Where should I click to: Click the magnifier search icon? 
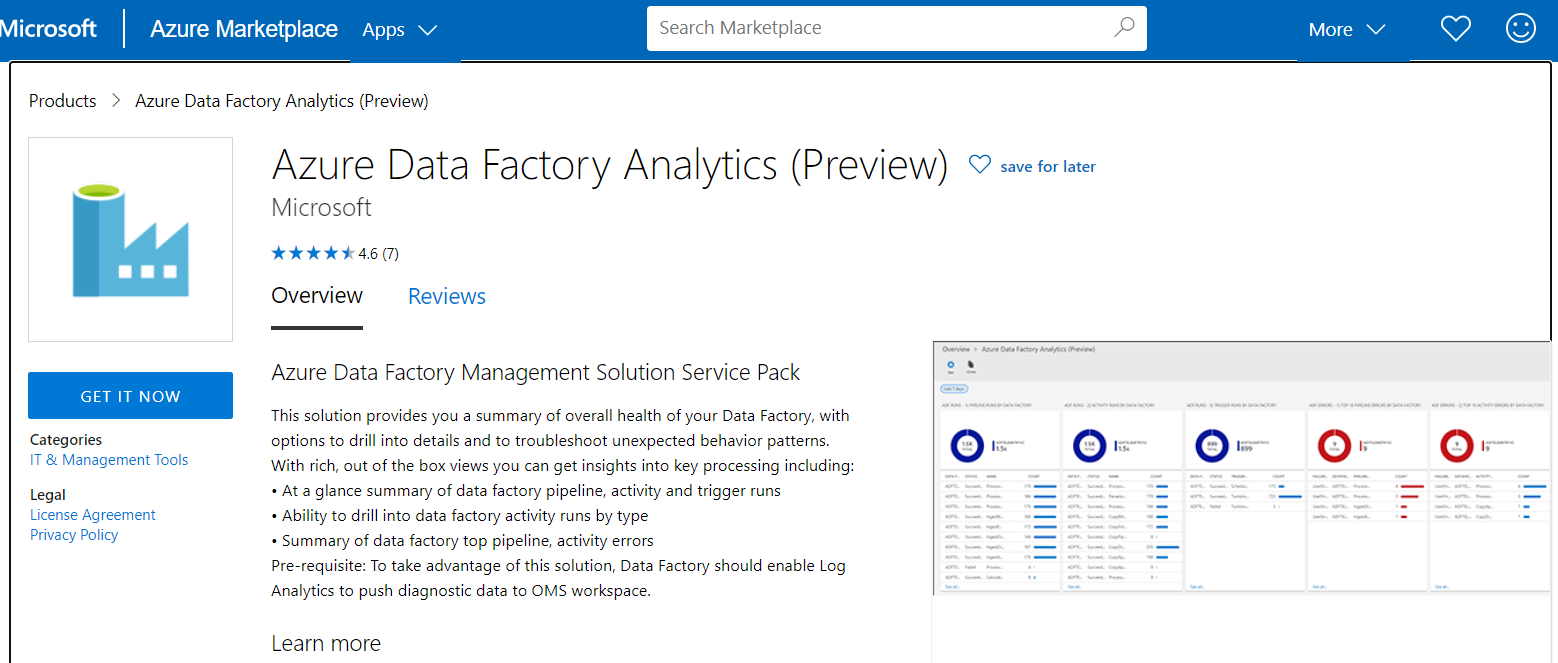[1124, 27]
